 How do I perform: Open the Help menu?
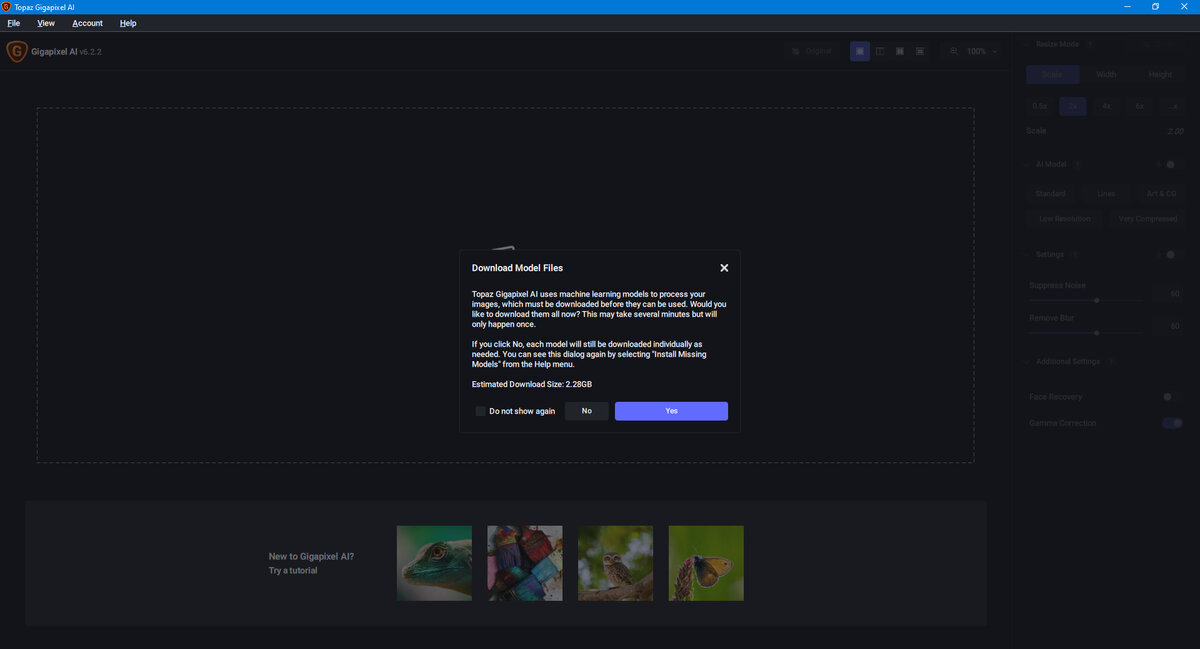click(x=128, y=23)
